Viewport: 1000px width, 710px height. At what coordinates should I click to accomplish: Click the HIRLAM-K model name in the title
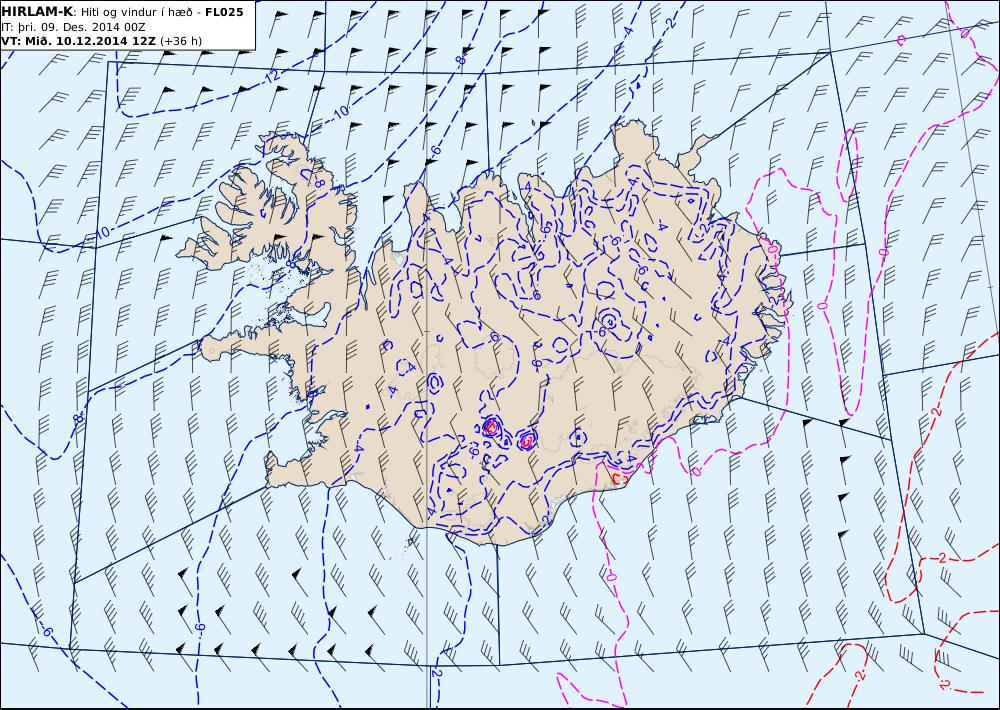point(37,12)
